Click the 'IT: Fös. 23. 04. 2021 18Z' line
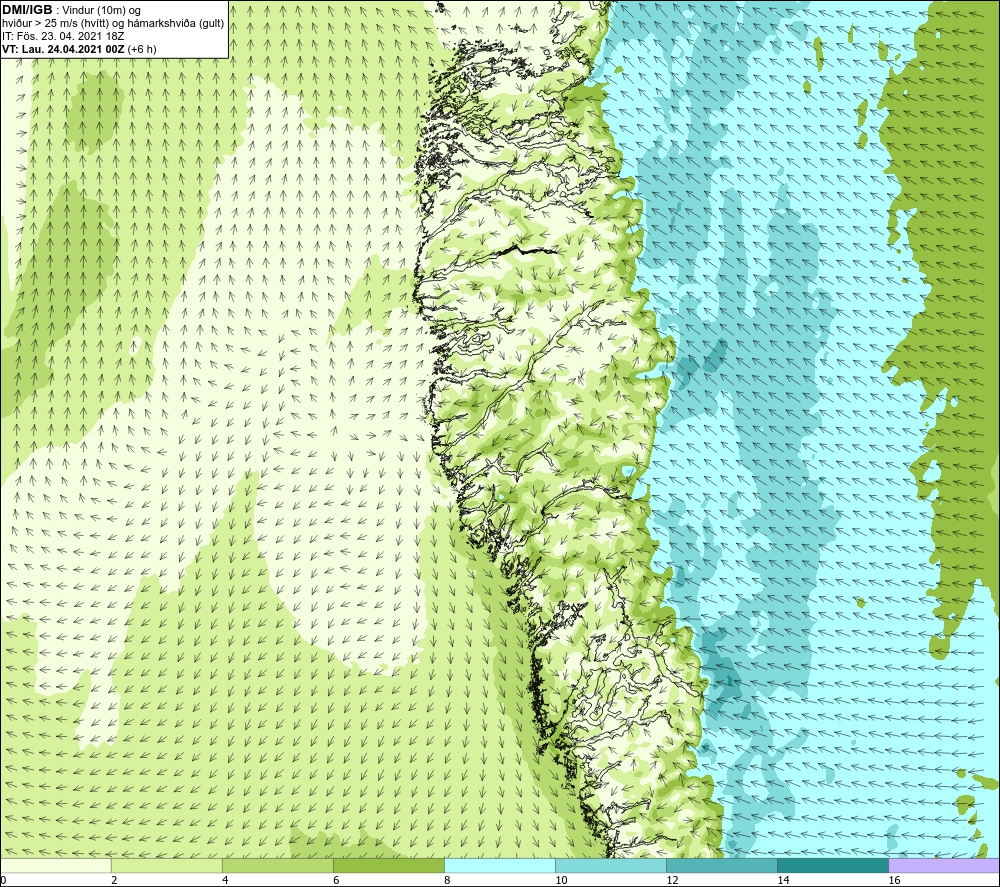Image resolution: width=1000 pixels, height=887 pixels. (x=63, y=36)
